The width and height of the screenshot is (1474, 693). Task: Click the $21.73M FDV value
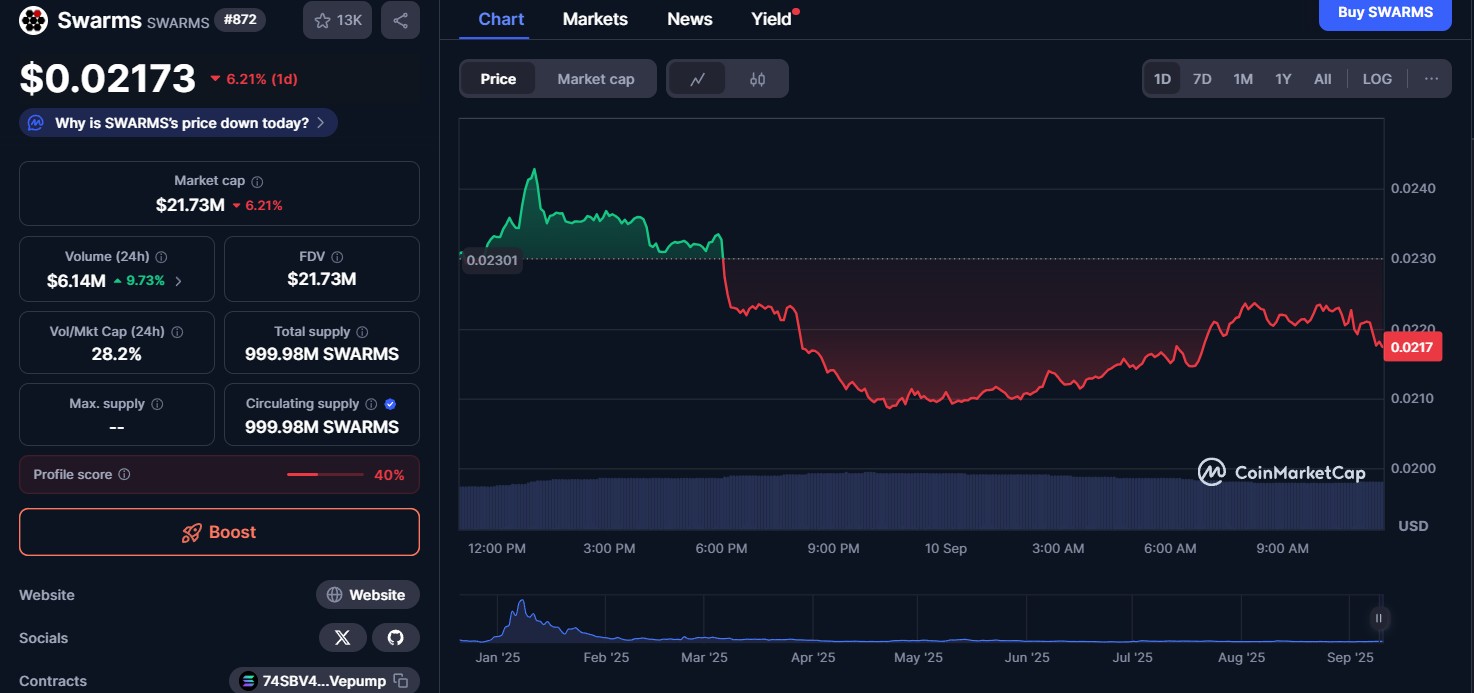(x=322, y=279)
